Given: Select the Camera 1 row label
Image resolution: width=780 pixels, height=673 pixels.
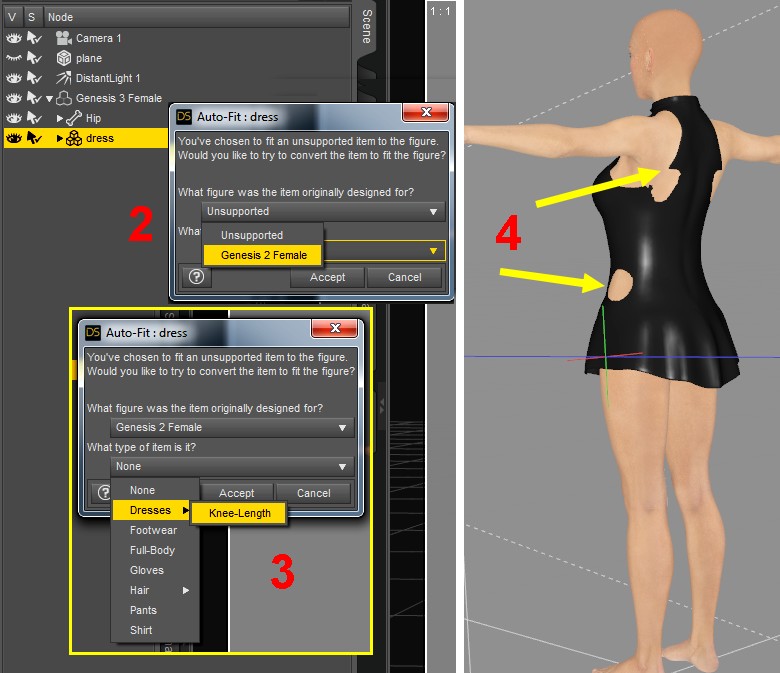Looking at the screenshot, I should [x=98, y=38].
